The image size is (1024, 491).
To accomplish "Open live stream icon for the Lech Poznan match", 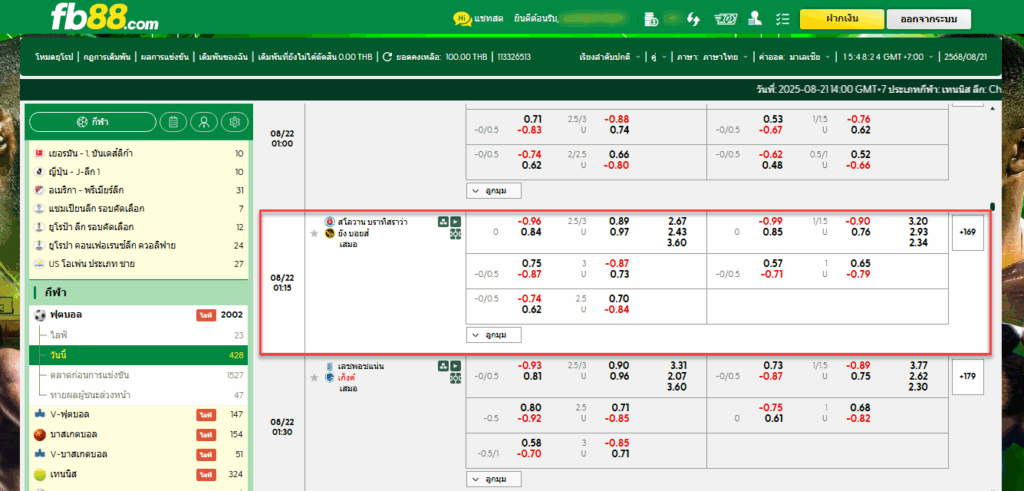I will coord(455,366).
